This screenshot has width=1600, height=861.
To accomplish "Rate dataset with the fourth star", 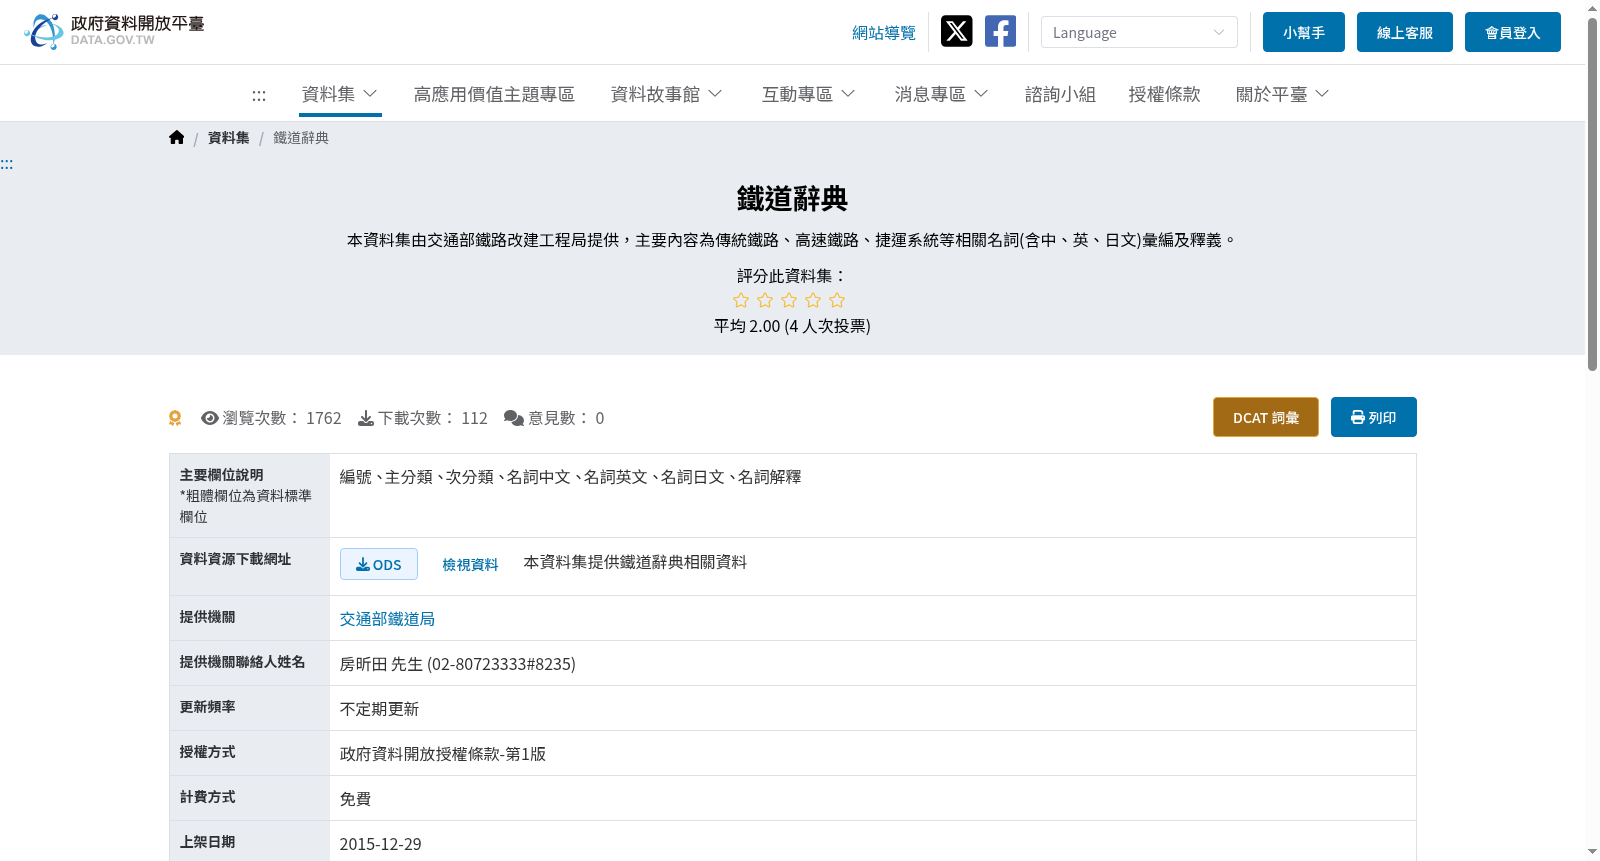I will click(813, 300).
